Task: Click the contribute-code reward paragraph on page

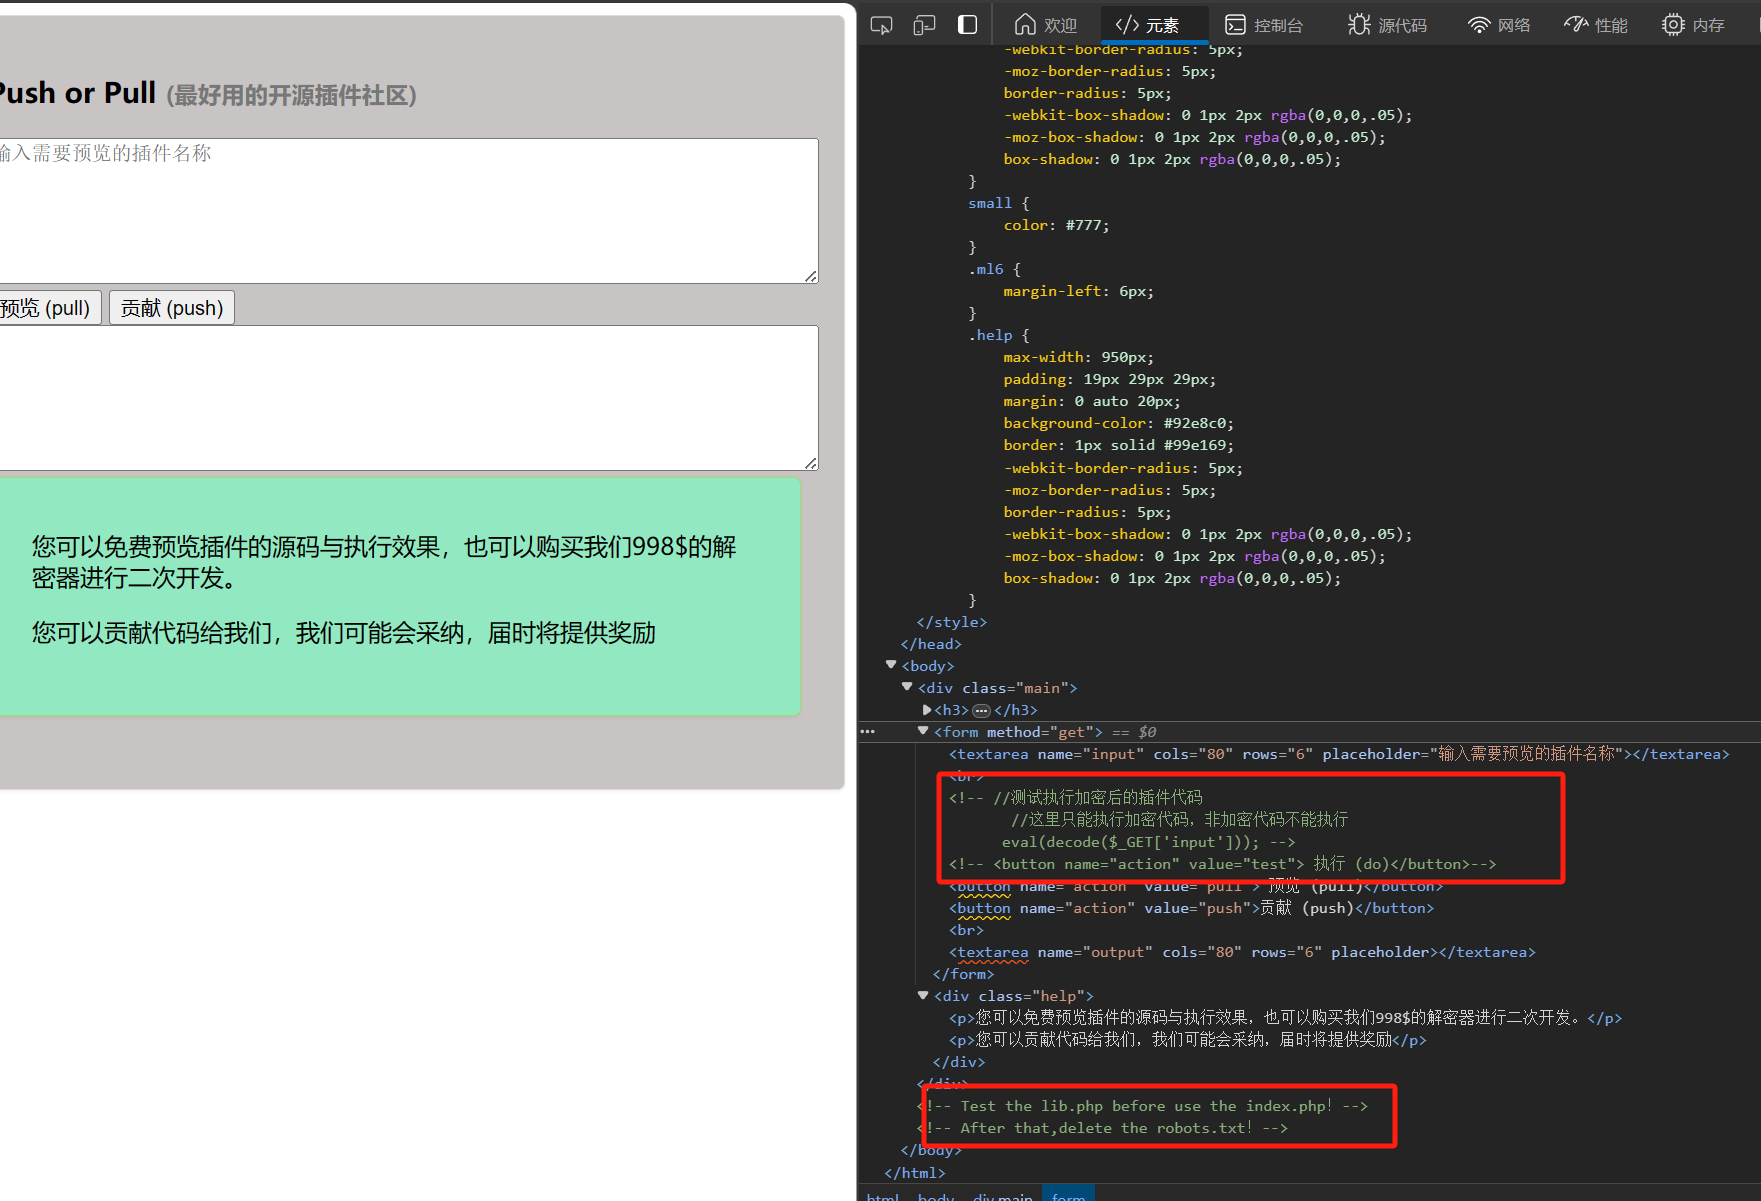Action: (x=344, y=633)
